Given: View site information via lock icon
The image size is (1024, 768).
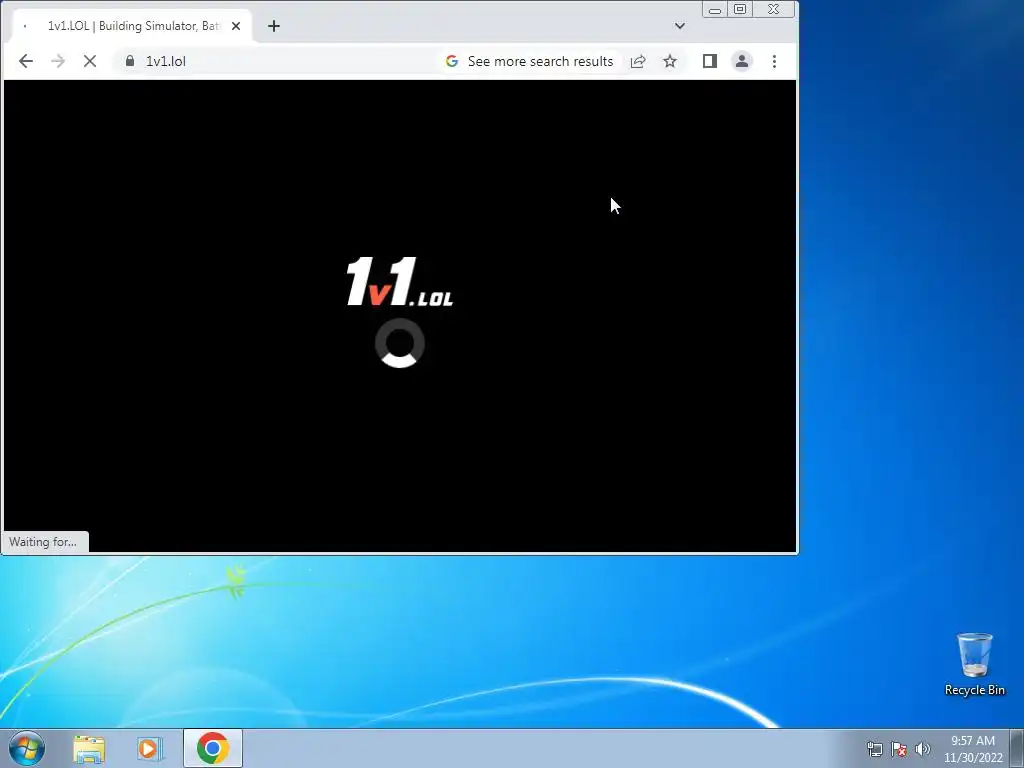Looking at the screenshot, I should pyautogui.click(x=130, y=61).
